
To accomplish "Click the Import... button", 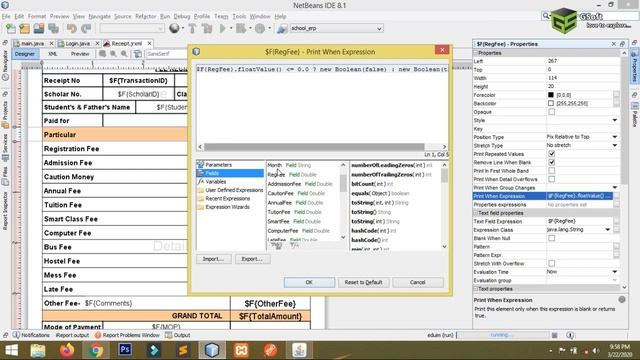I will [x=213, y=259].
